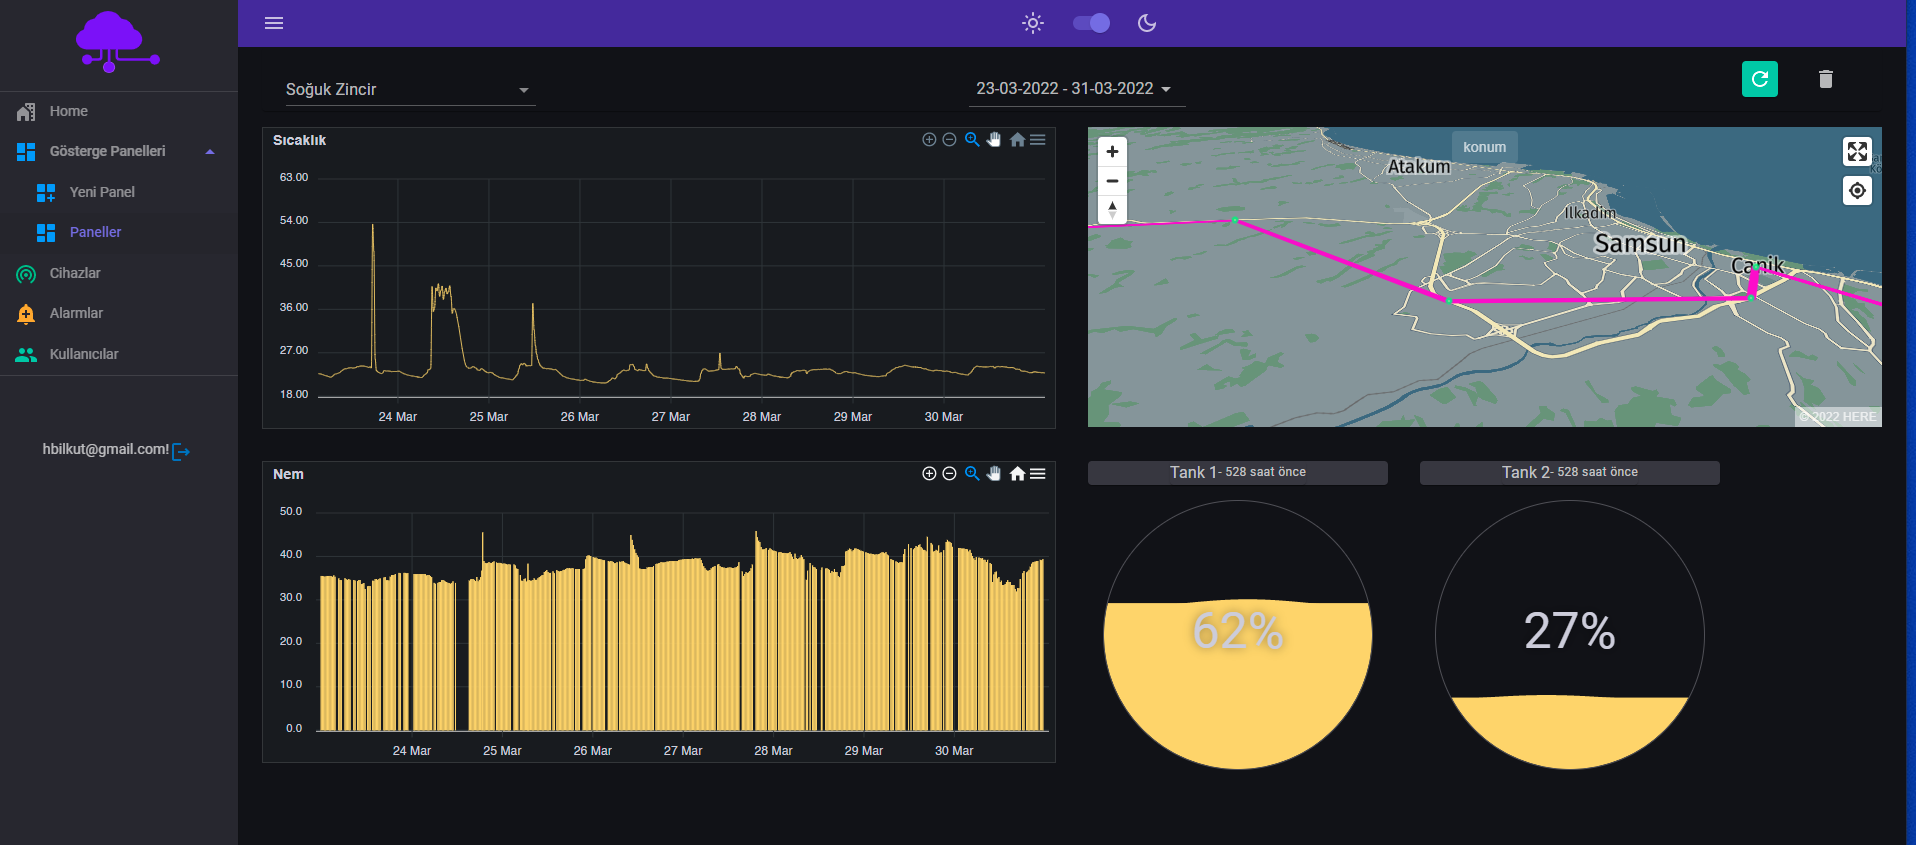Click the Tank 1 62% gauge
This screenshot has height=845, width=1916.
click(1238, 635)
